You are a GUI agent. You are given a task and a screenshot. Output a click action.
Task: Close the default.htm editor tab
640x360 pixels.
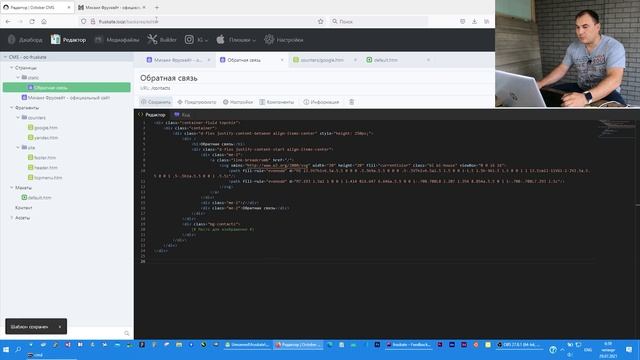(428, 60)
